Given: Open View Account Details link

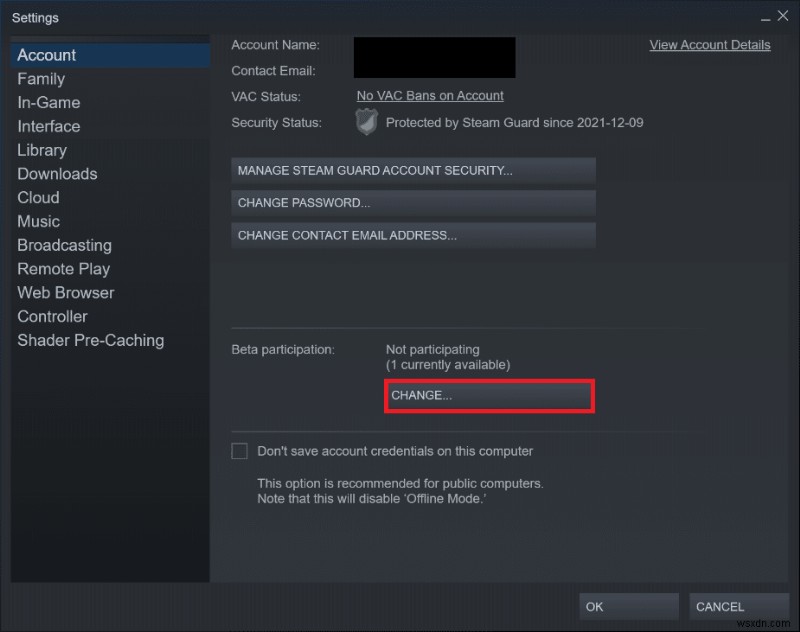Looking at the screenshot, I should click(710, 45).
